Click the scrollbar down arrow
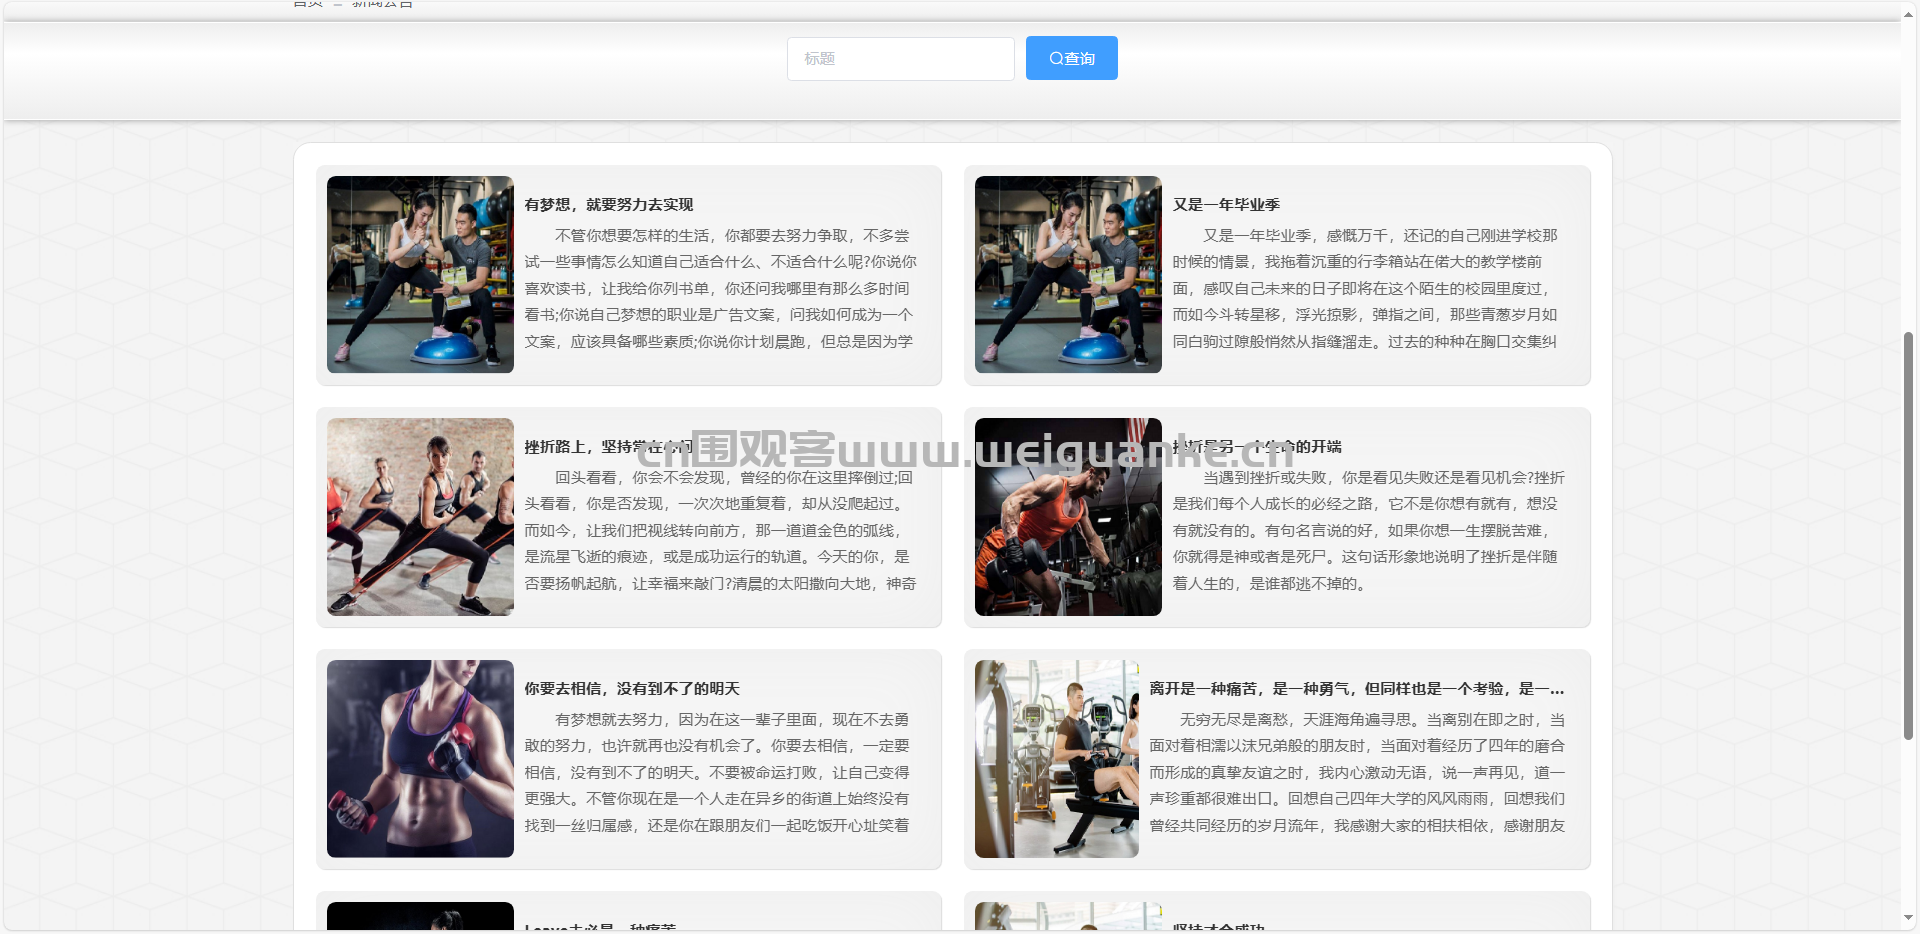Viewport: 1920px width, 934px height. click(x=1908, y=917)
